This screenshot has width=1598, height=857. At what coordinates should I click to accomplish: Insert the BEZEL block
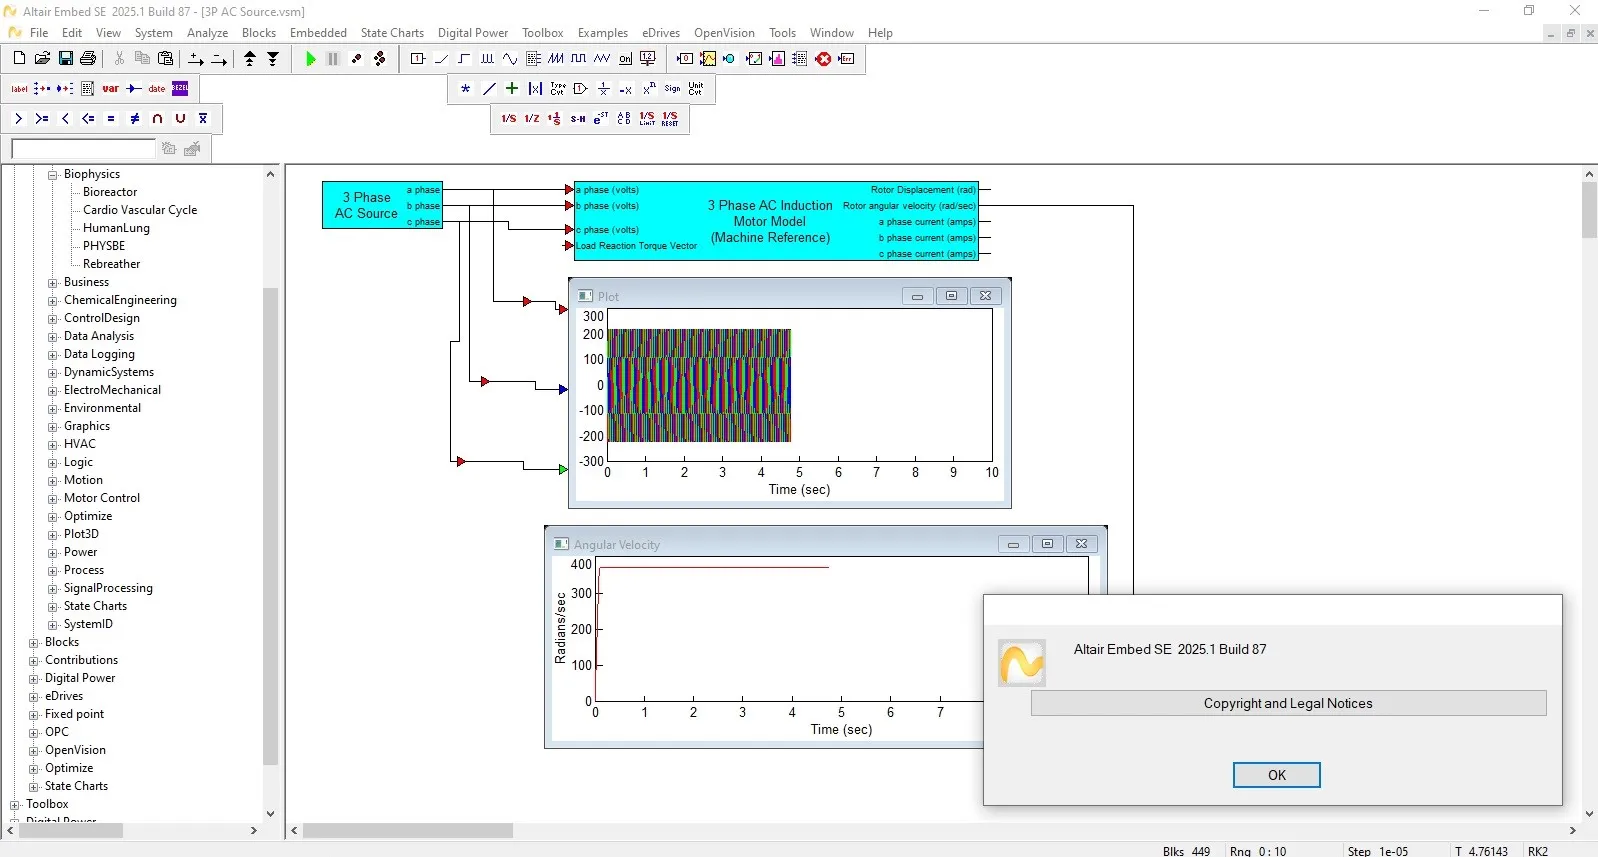tap(180, 89)
